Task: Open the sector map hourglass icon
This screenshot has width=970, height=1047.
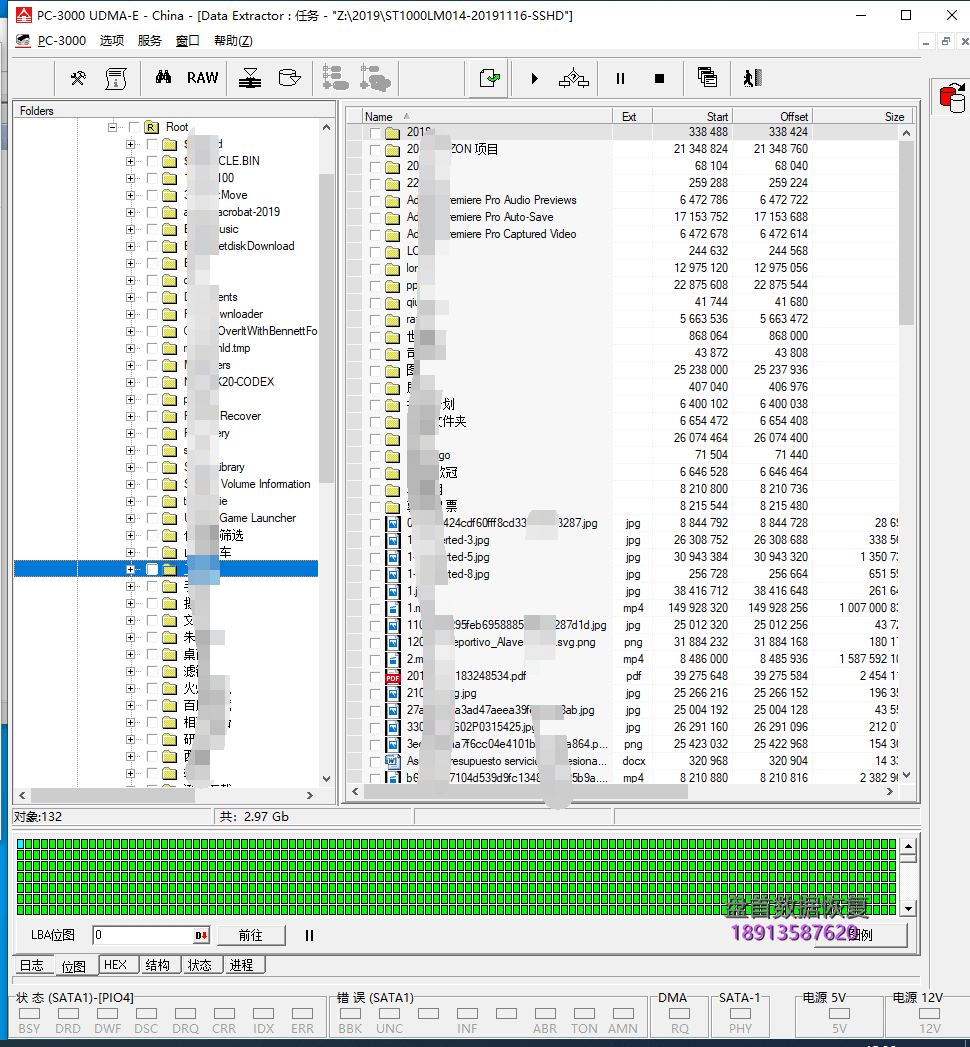Action: pyautogui.click(x=250, y=78)
